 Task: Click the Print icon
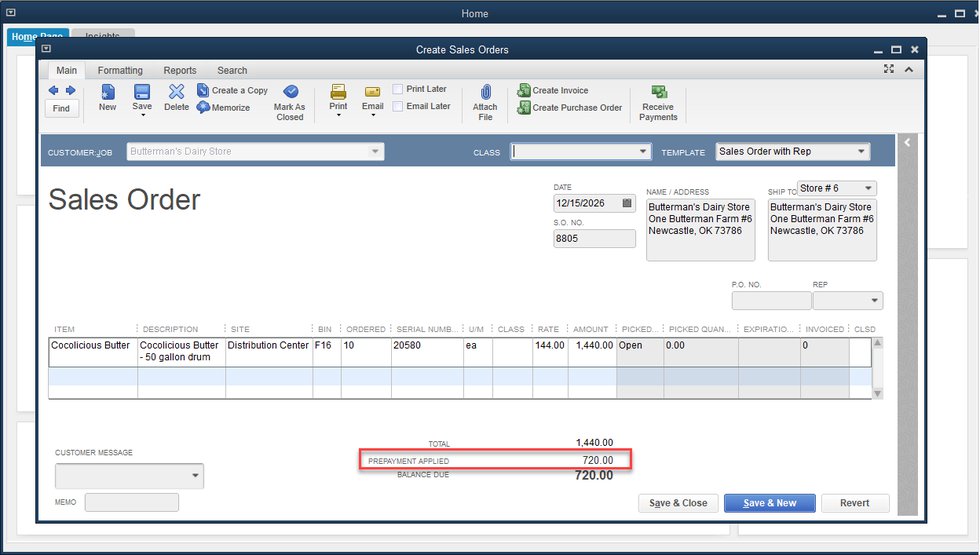point(338,92)
